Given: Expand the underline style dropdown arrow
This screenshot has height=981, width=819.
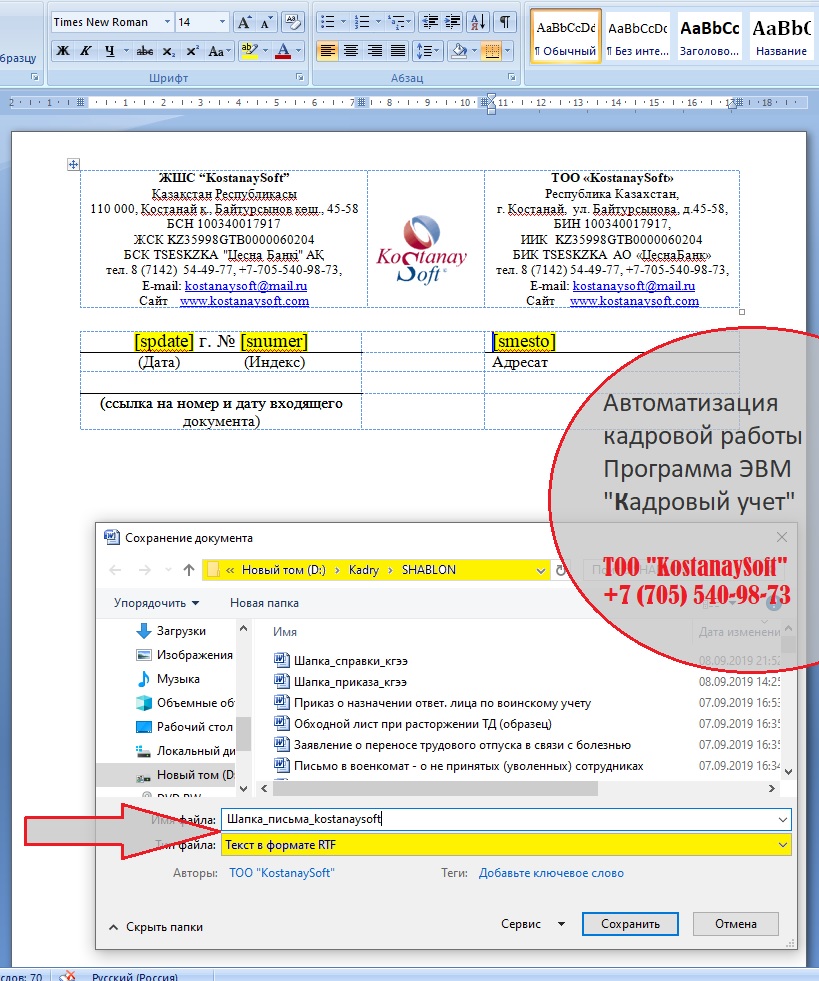Looking at the screenshot, I should coord(126,51).
